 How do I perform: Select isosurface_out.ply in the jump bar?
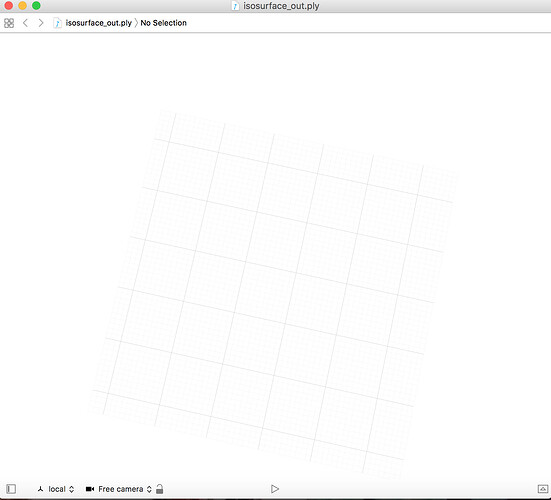98,23
